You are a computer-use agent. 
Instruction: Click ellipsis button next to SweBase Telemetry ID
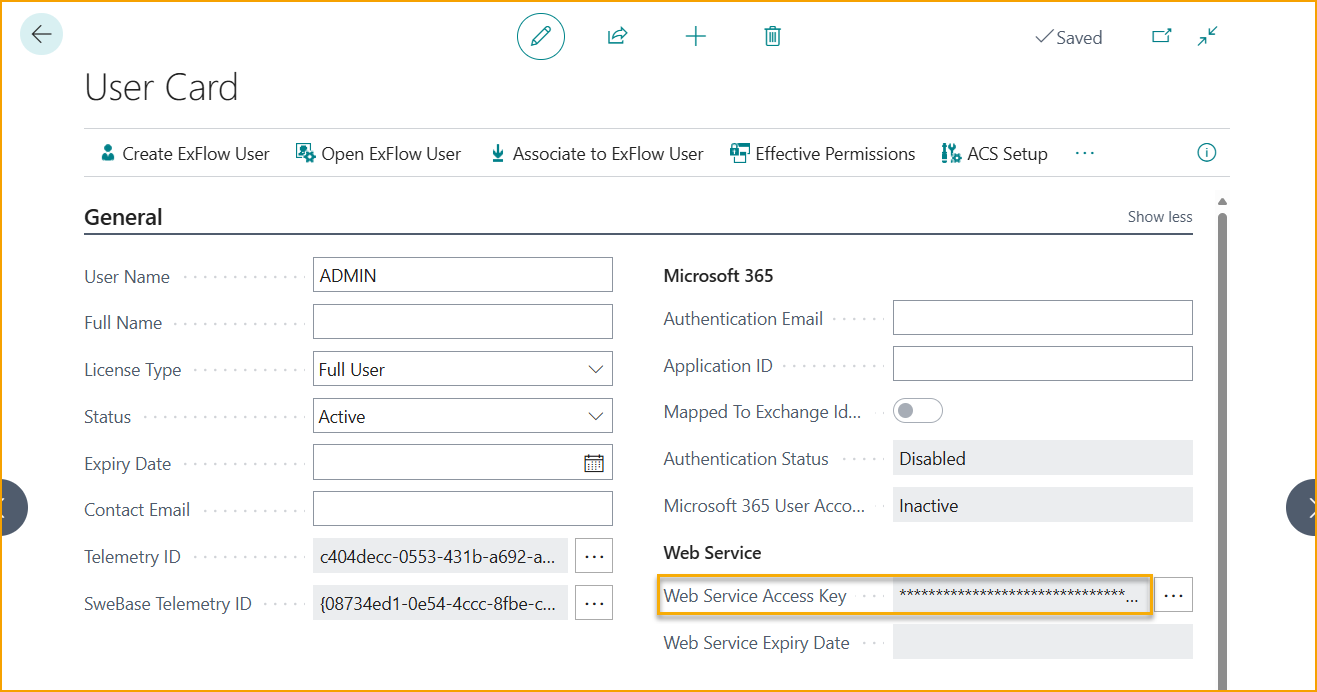[x=594, y=602]
